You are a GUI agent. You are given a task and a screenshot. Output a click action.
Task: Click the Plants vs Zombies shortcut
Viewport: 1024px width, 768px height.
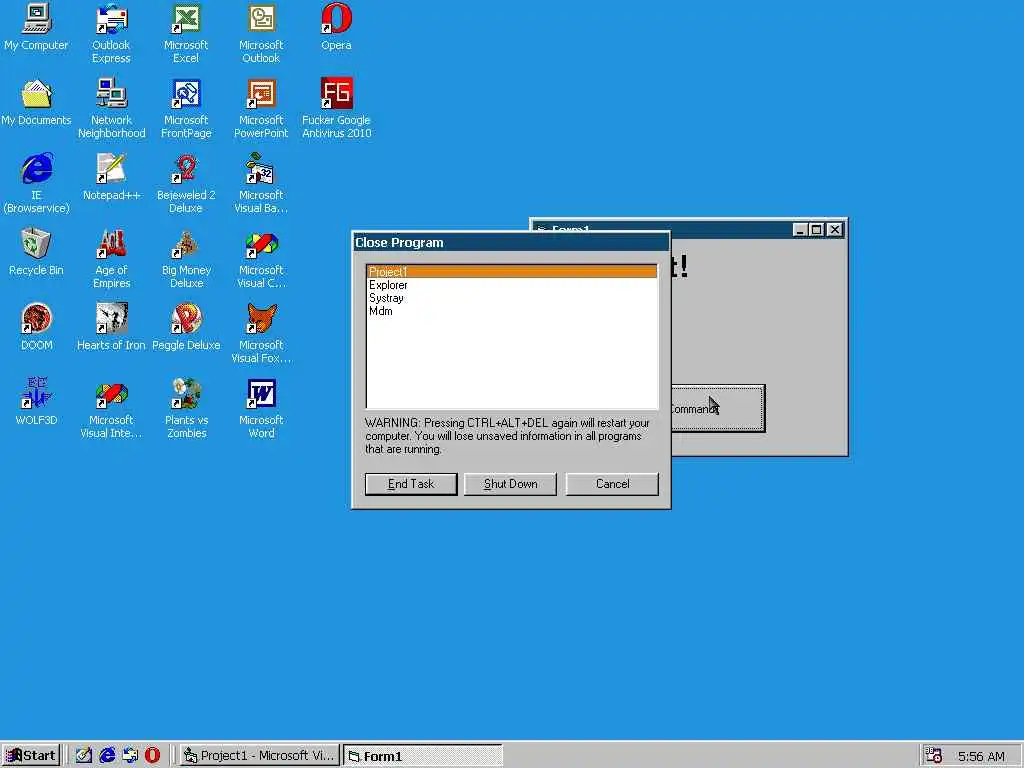click(186, 408)
